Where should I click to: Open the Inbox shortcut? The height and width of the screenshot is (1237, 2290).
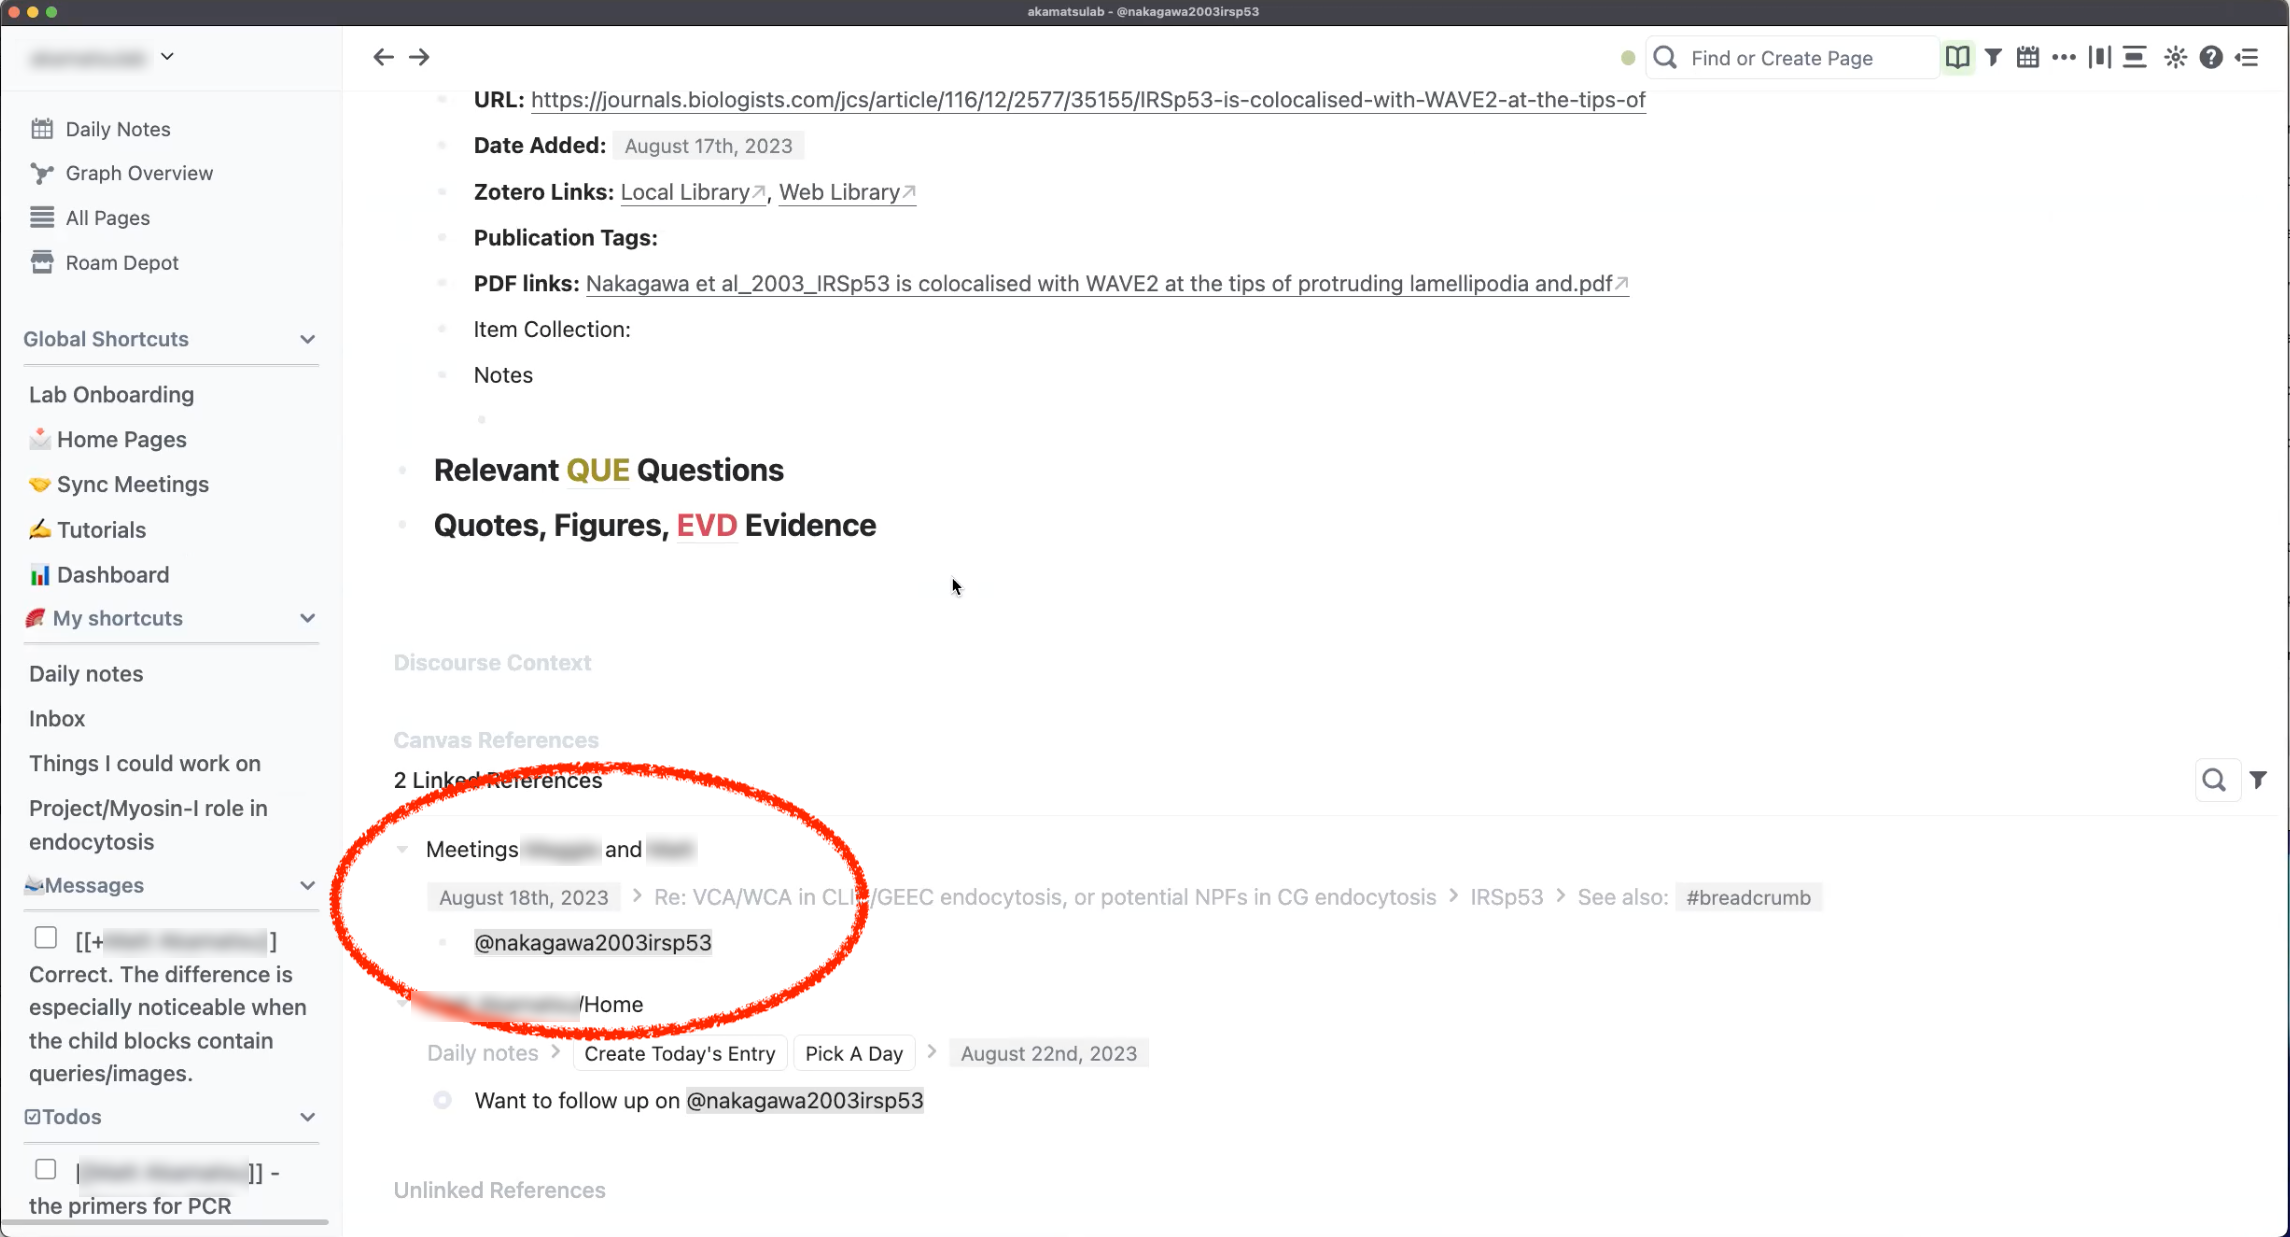57,719
